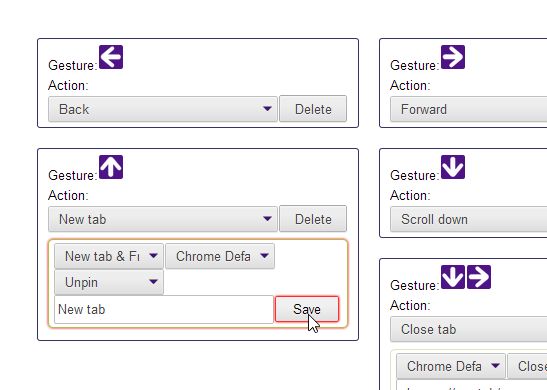Open the Chrome Default dropdown under Close tab
The height and width of the screenshot is (390, 547).
451,366
